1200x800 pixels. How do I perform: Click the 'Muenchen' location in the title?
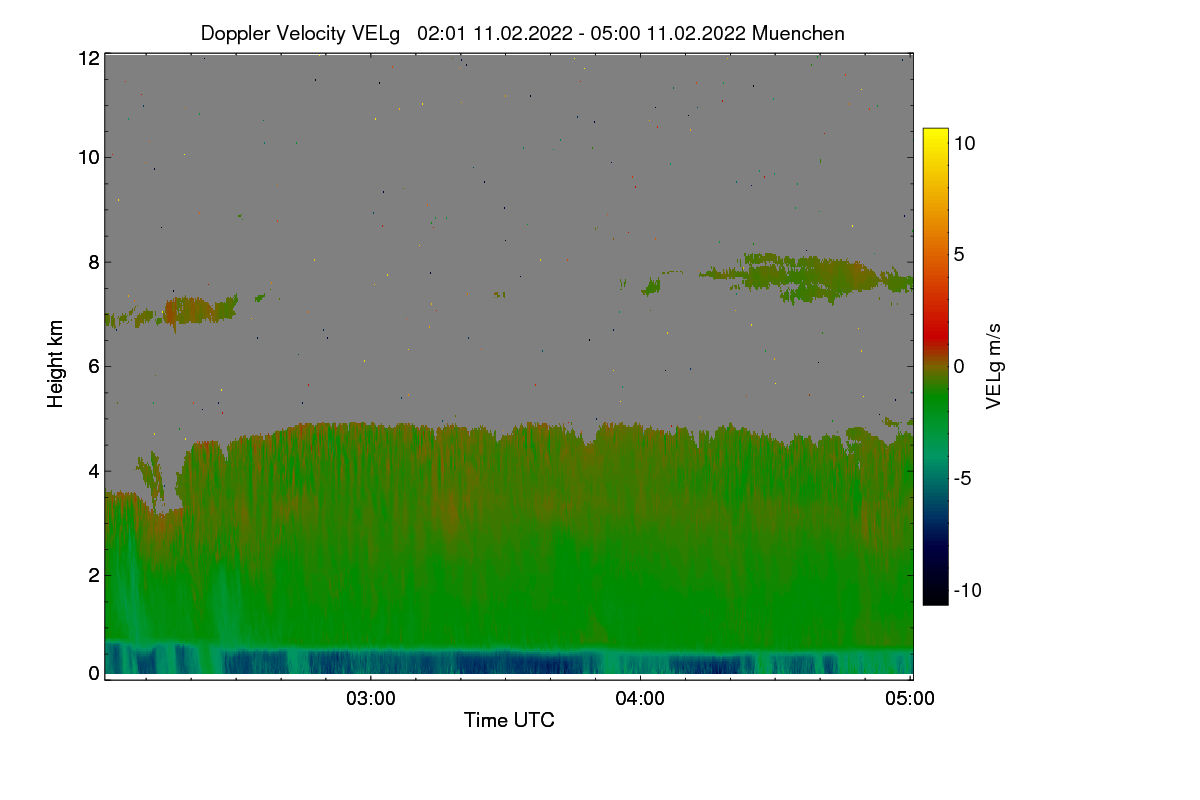tap(798, 33)
